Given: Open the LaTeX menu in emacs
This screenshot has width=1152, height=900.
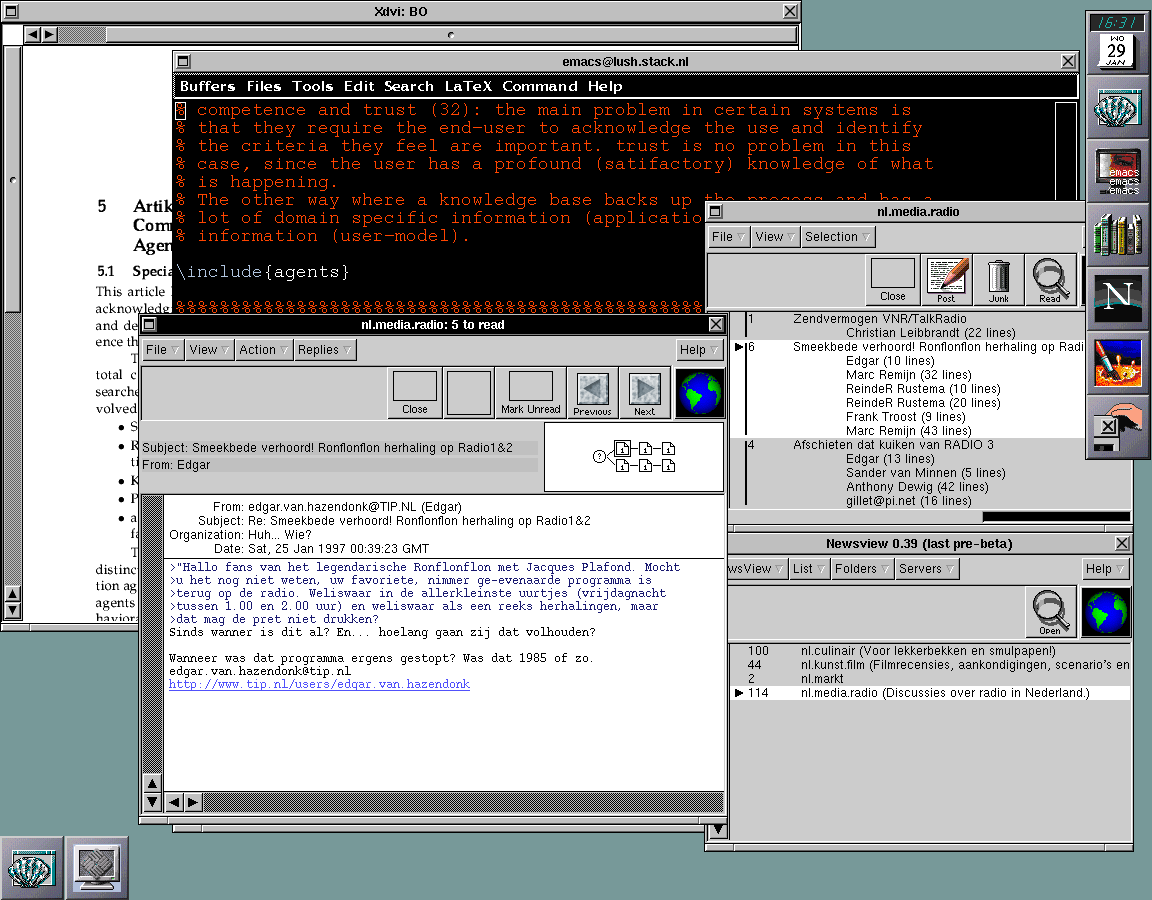Looking at the screenshot, I should tap(468, 86).
